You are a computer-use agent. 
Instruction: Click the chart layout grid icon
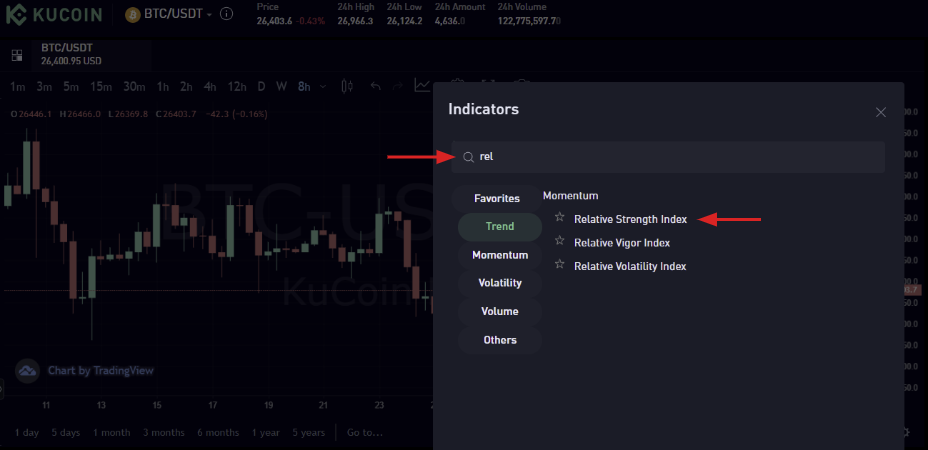[17, 57]
